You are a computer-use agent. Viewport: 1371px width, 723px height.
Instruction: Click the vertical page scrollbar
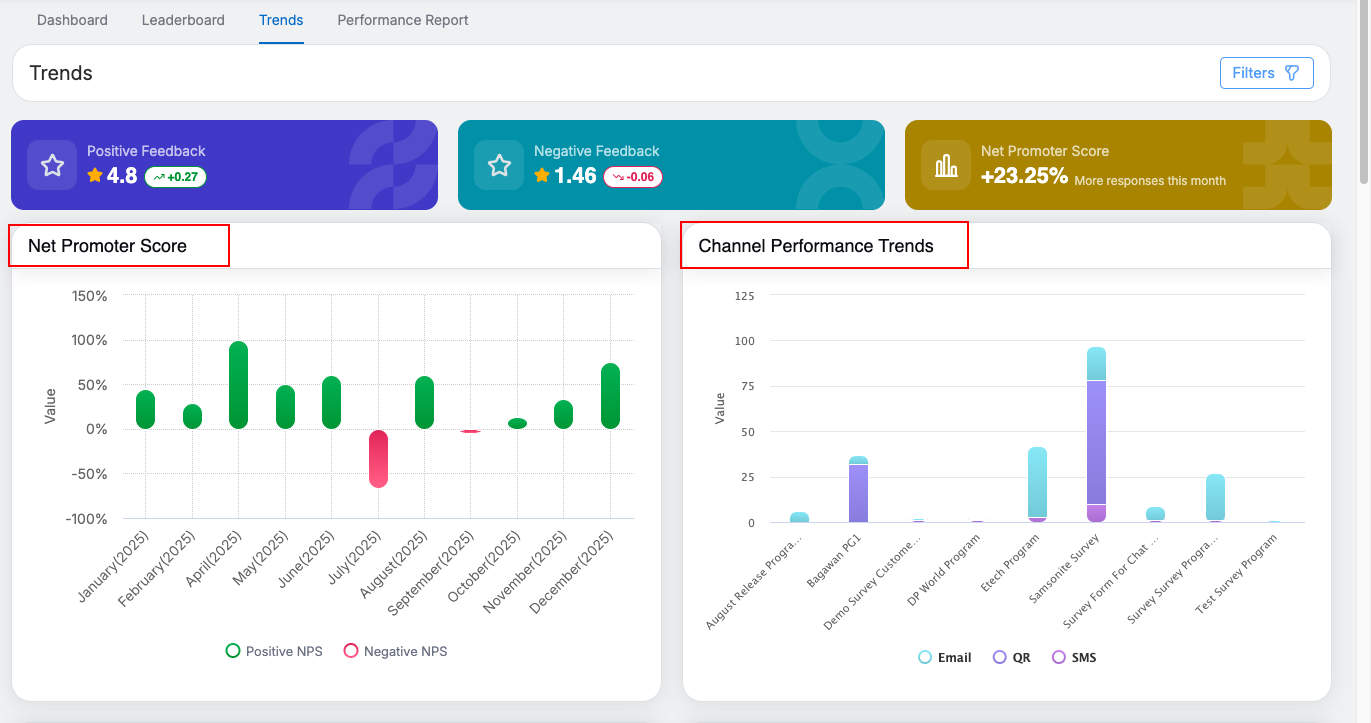pyautogui.click(x=1363, y=90)
